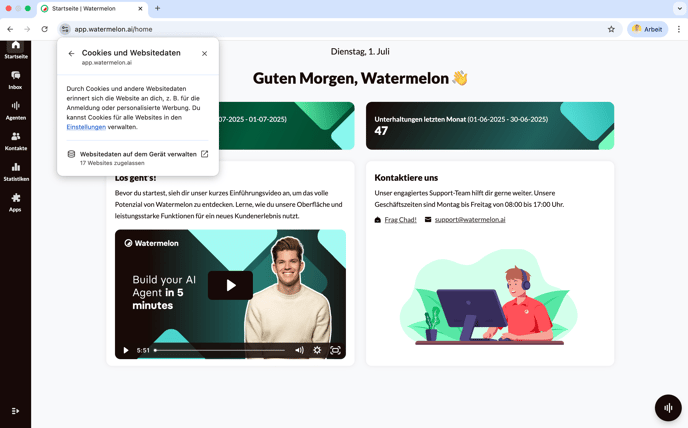Click the external link icon beside Websitedaten
Screen dimensions: 688x428
pos(204,154)
